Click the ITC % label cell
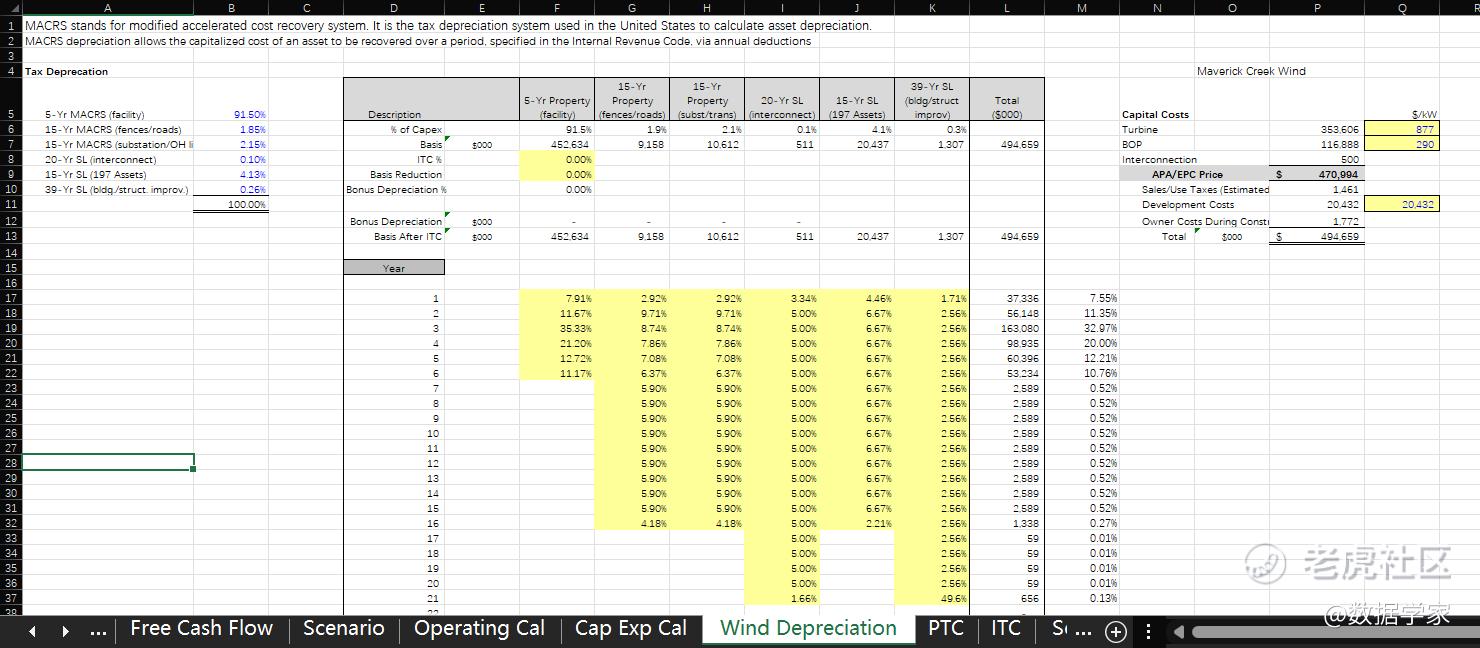Screen dimensions: 1480x648 click(x=394, y=159)
